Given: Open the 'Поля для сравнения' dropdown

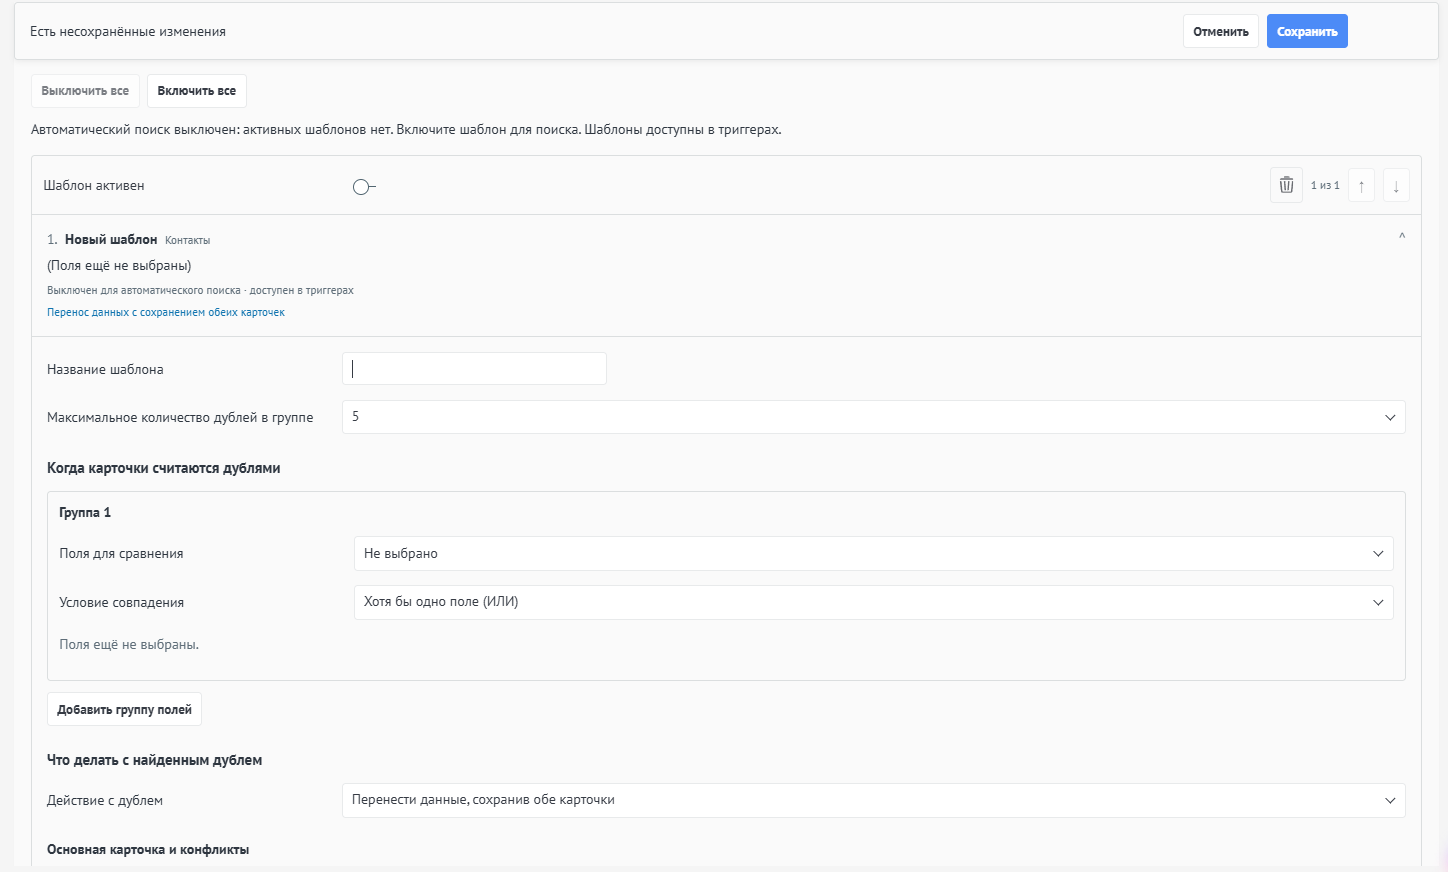Looking at the screenshot, I should pos(873,553).
